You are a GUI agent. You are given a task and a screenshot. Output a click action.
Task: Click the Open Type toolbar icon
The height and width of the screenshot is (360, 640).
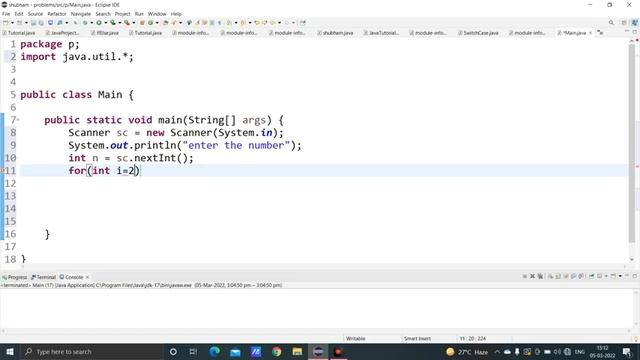(x=165, y=23)
